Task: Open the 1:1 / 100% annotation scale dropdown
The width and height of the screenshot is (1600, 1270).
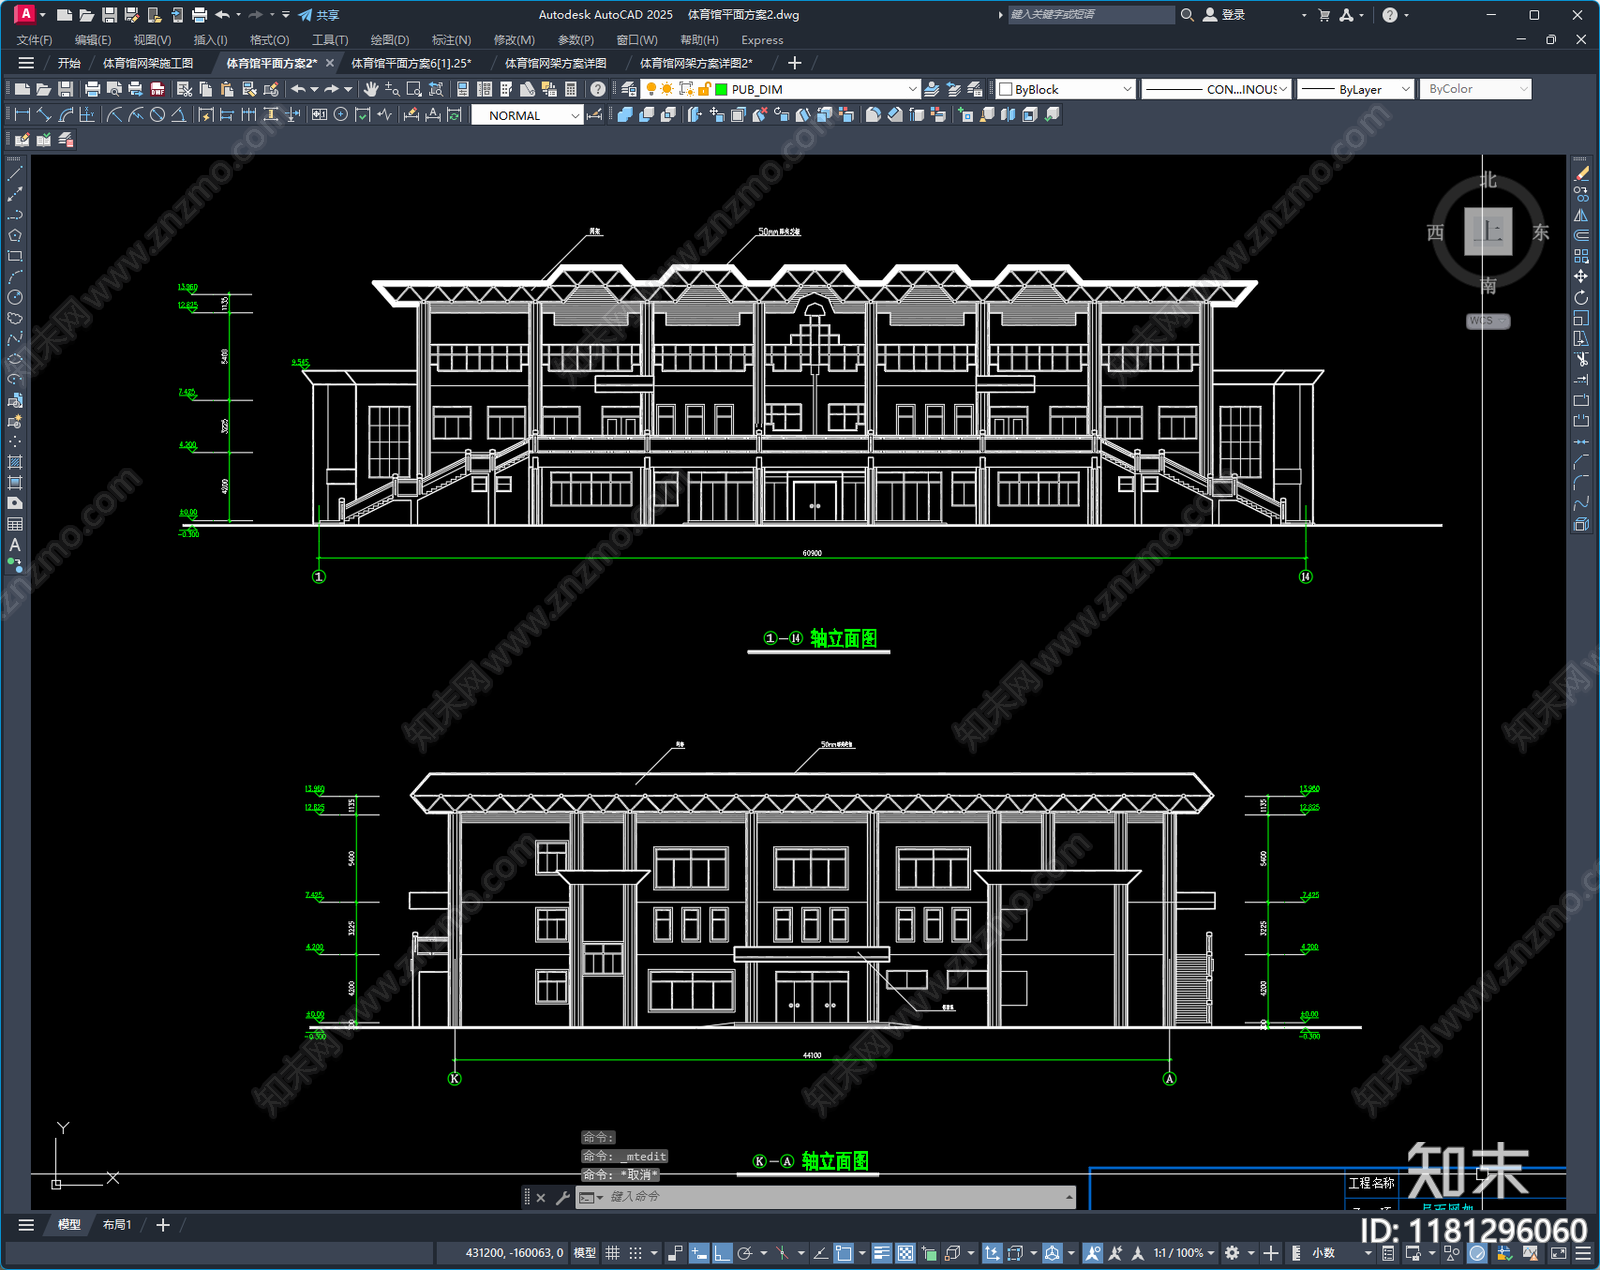Action: coord(1184,1253)
